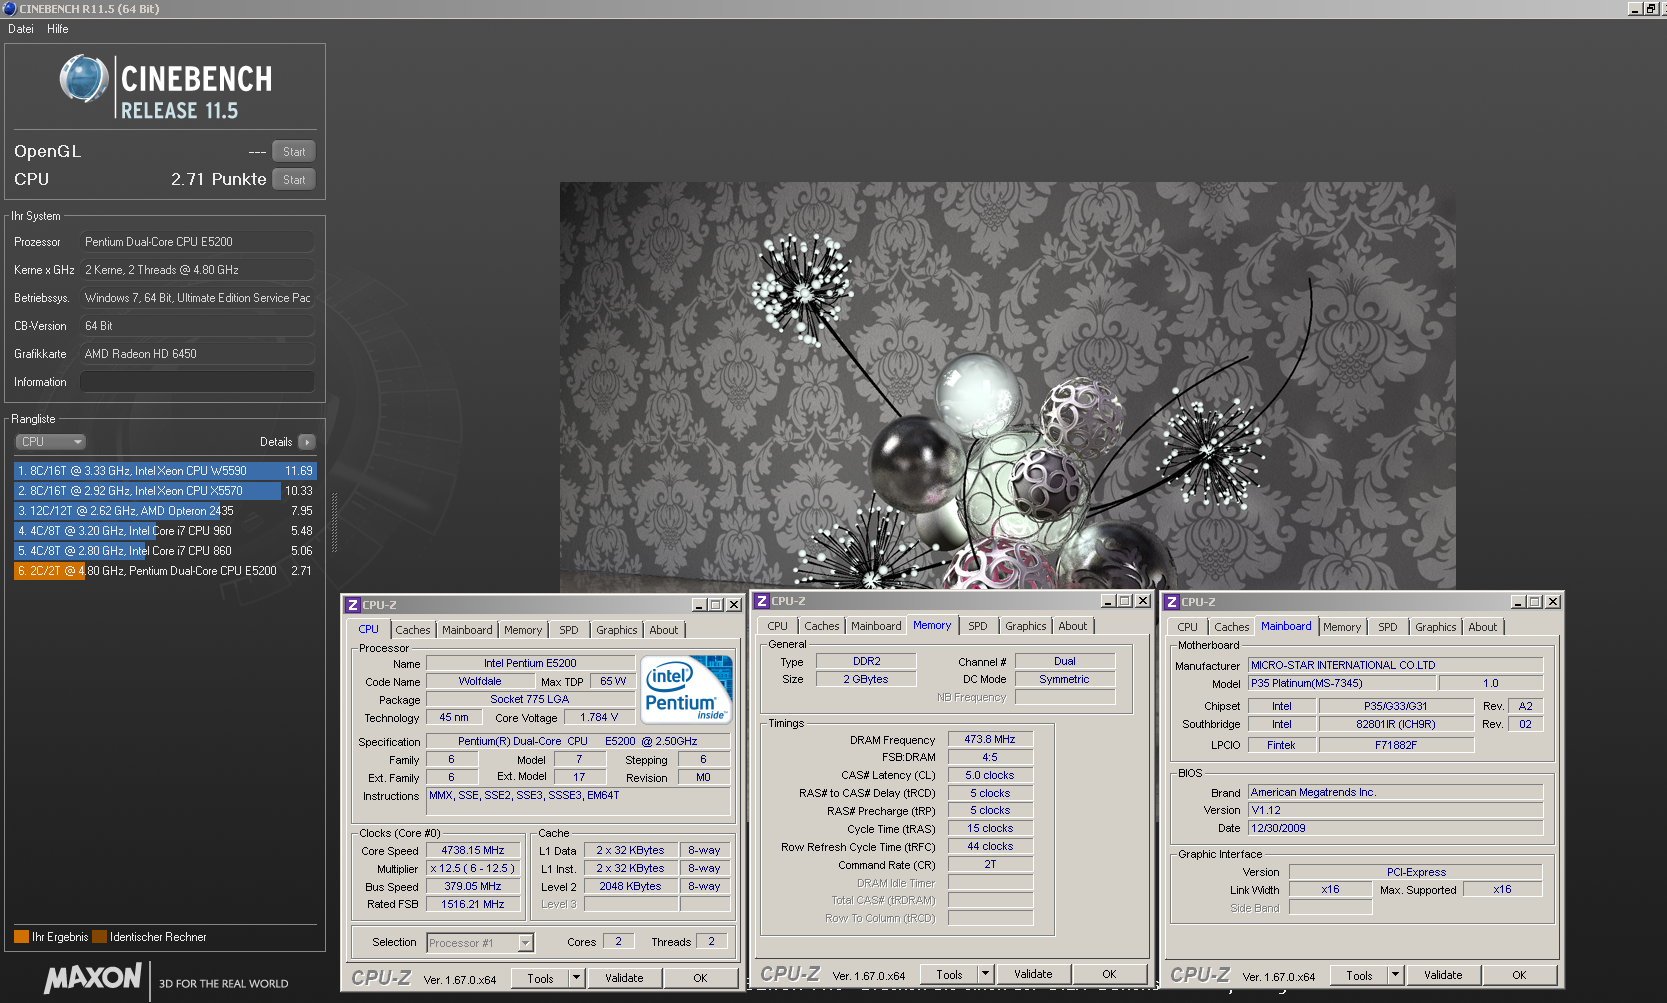Click the Details arrow icon in Rangliste
The width and height of the screenshot is (1667, 1003).
tap(307, 442)
